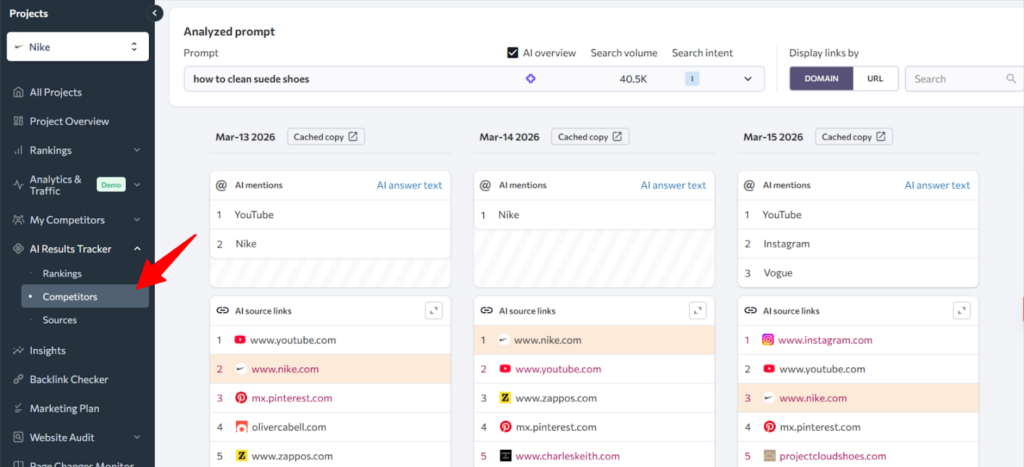Uncheck the AI overview checkbox
The width and height of the screenshot is (1024, 467).
pos(513,53)
